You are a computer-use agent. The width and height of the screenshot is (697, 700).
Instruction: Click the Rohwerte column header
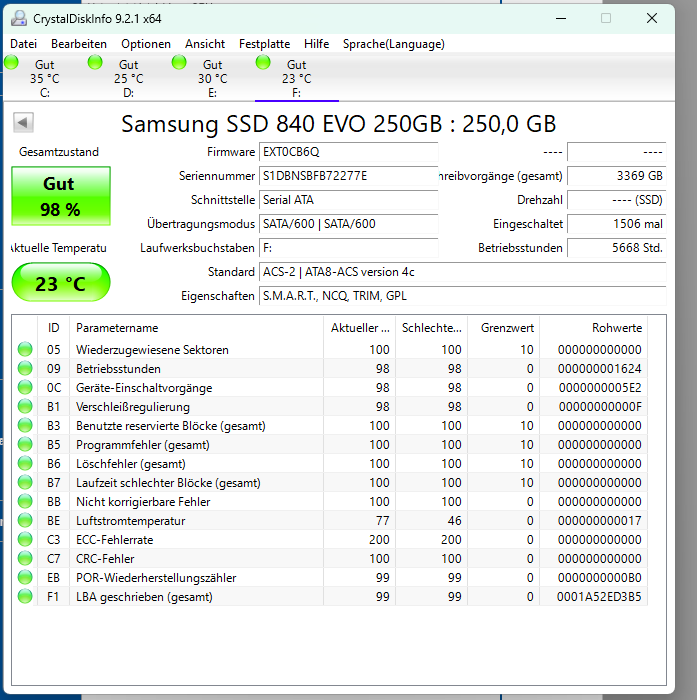coord(594,328)
